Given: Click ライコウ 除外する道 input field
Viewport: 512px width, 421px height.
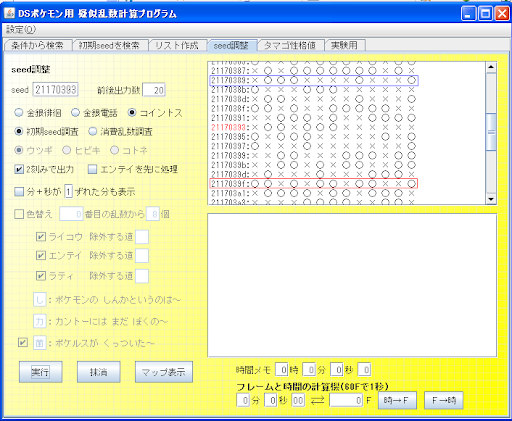Looking at the screenshot, I should 142,237.
